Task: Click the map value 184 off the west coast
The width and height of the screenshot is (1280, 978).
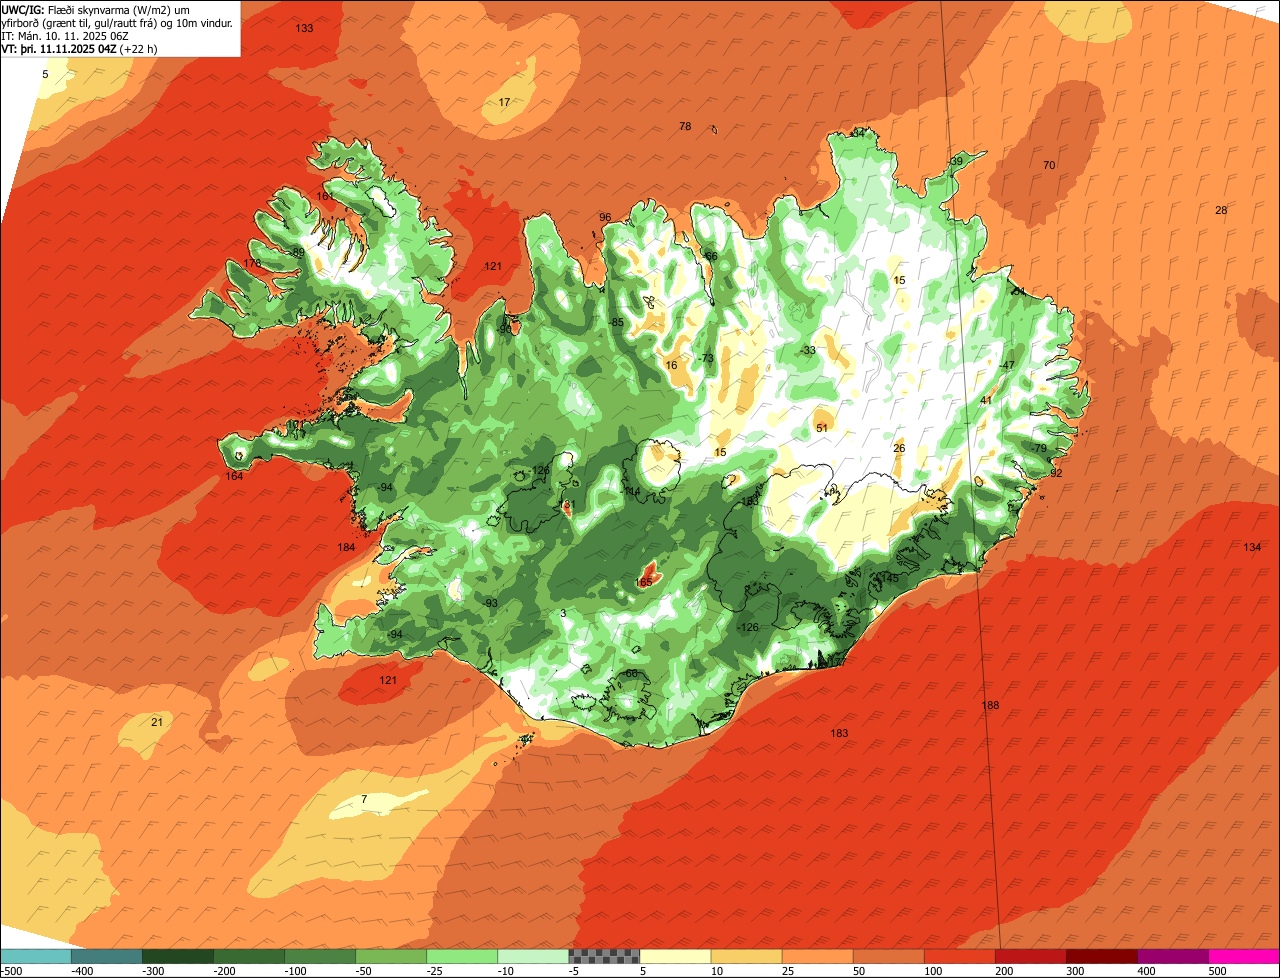Action: (347, 547)
